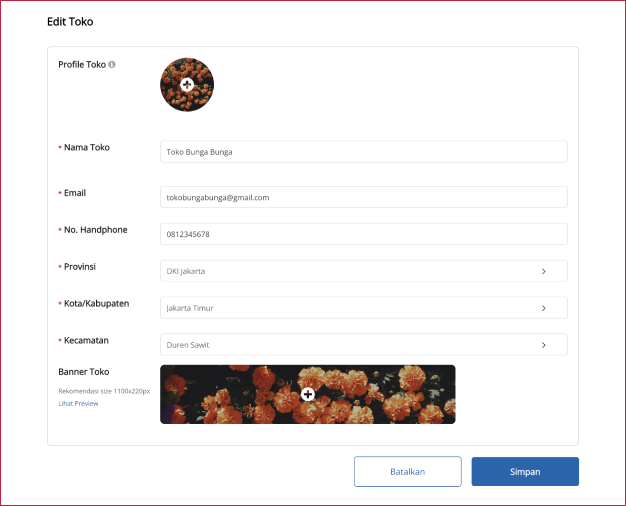Click the Email input field

tap(364, 197)
